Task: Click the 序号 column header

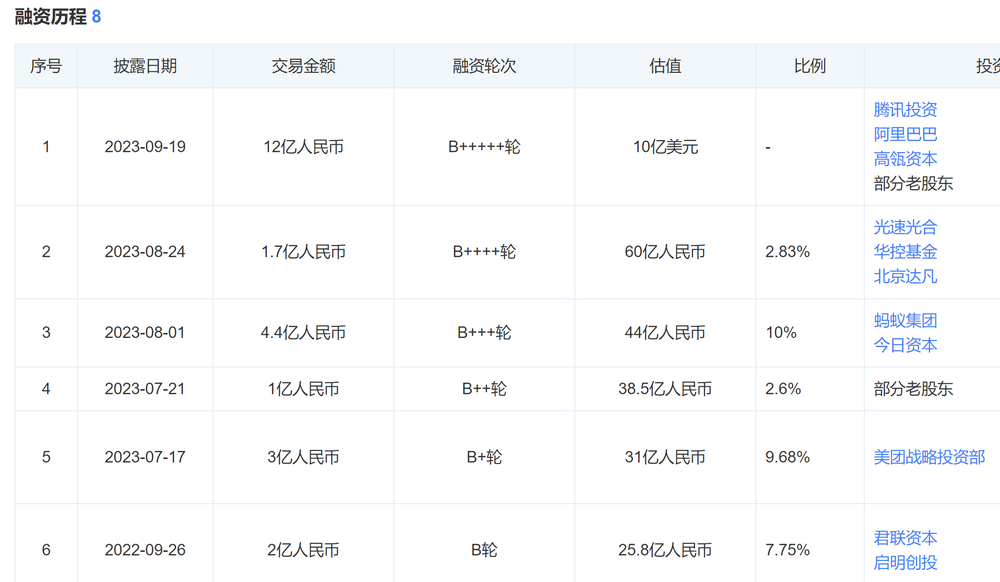Action: (x=46, y=66)
